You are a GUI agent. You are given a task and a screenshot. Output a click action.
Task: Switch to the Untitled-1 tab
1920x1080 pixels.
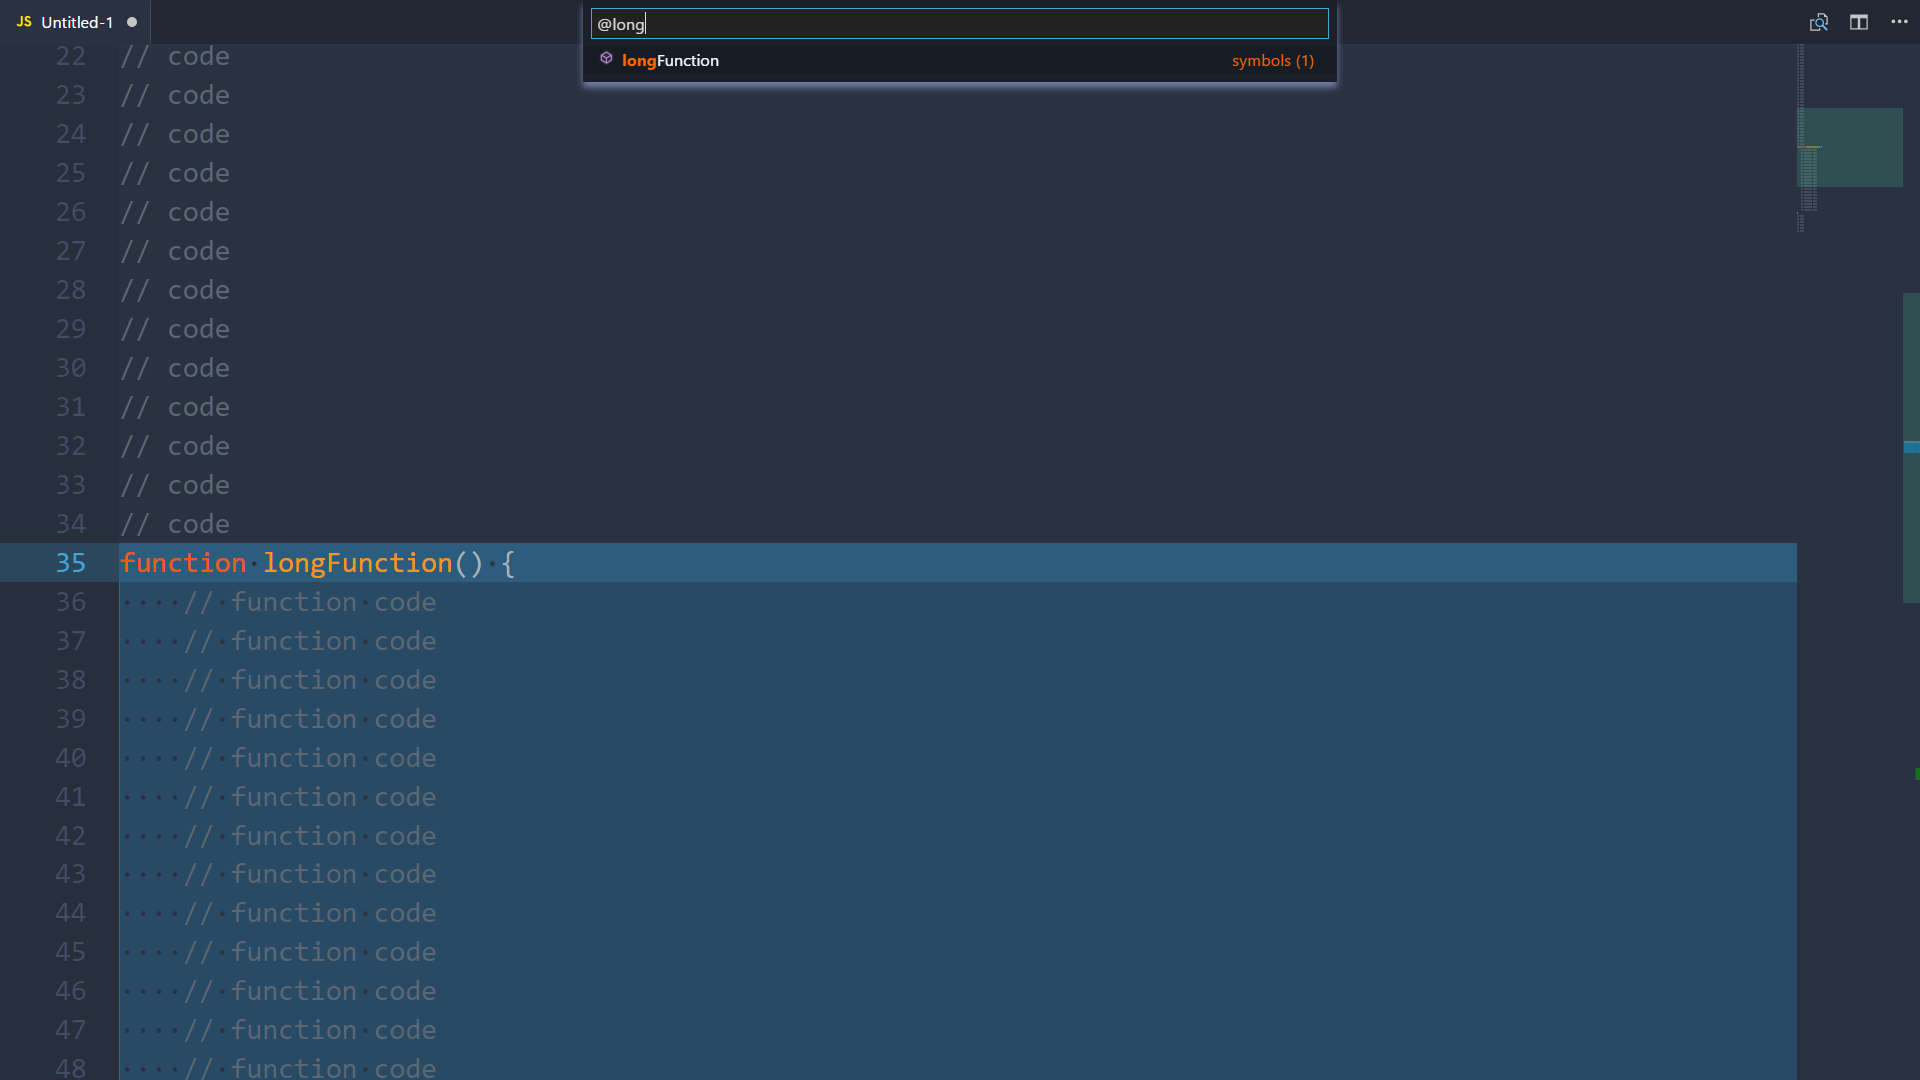pyautogui.click(x=75, y=21)
